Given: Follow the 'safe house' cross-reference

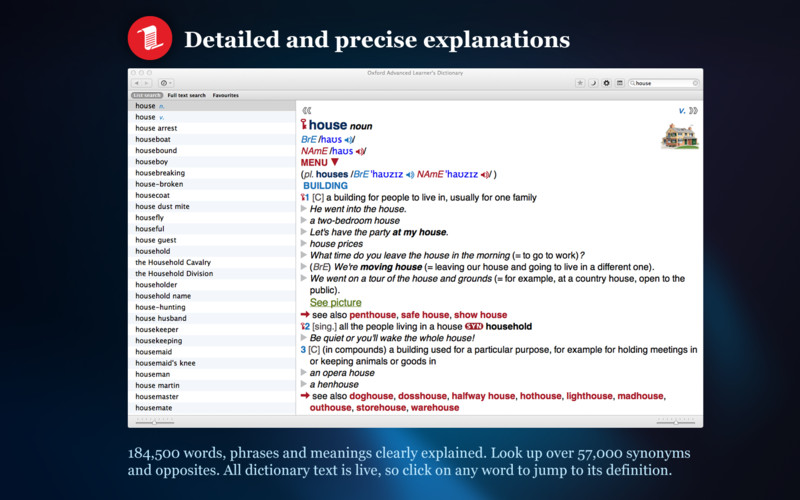Looking at the screenshot, I should tap(425, 315).
